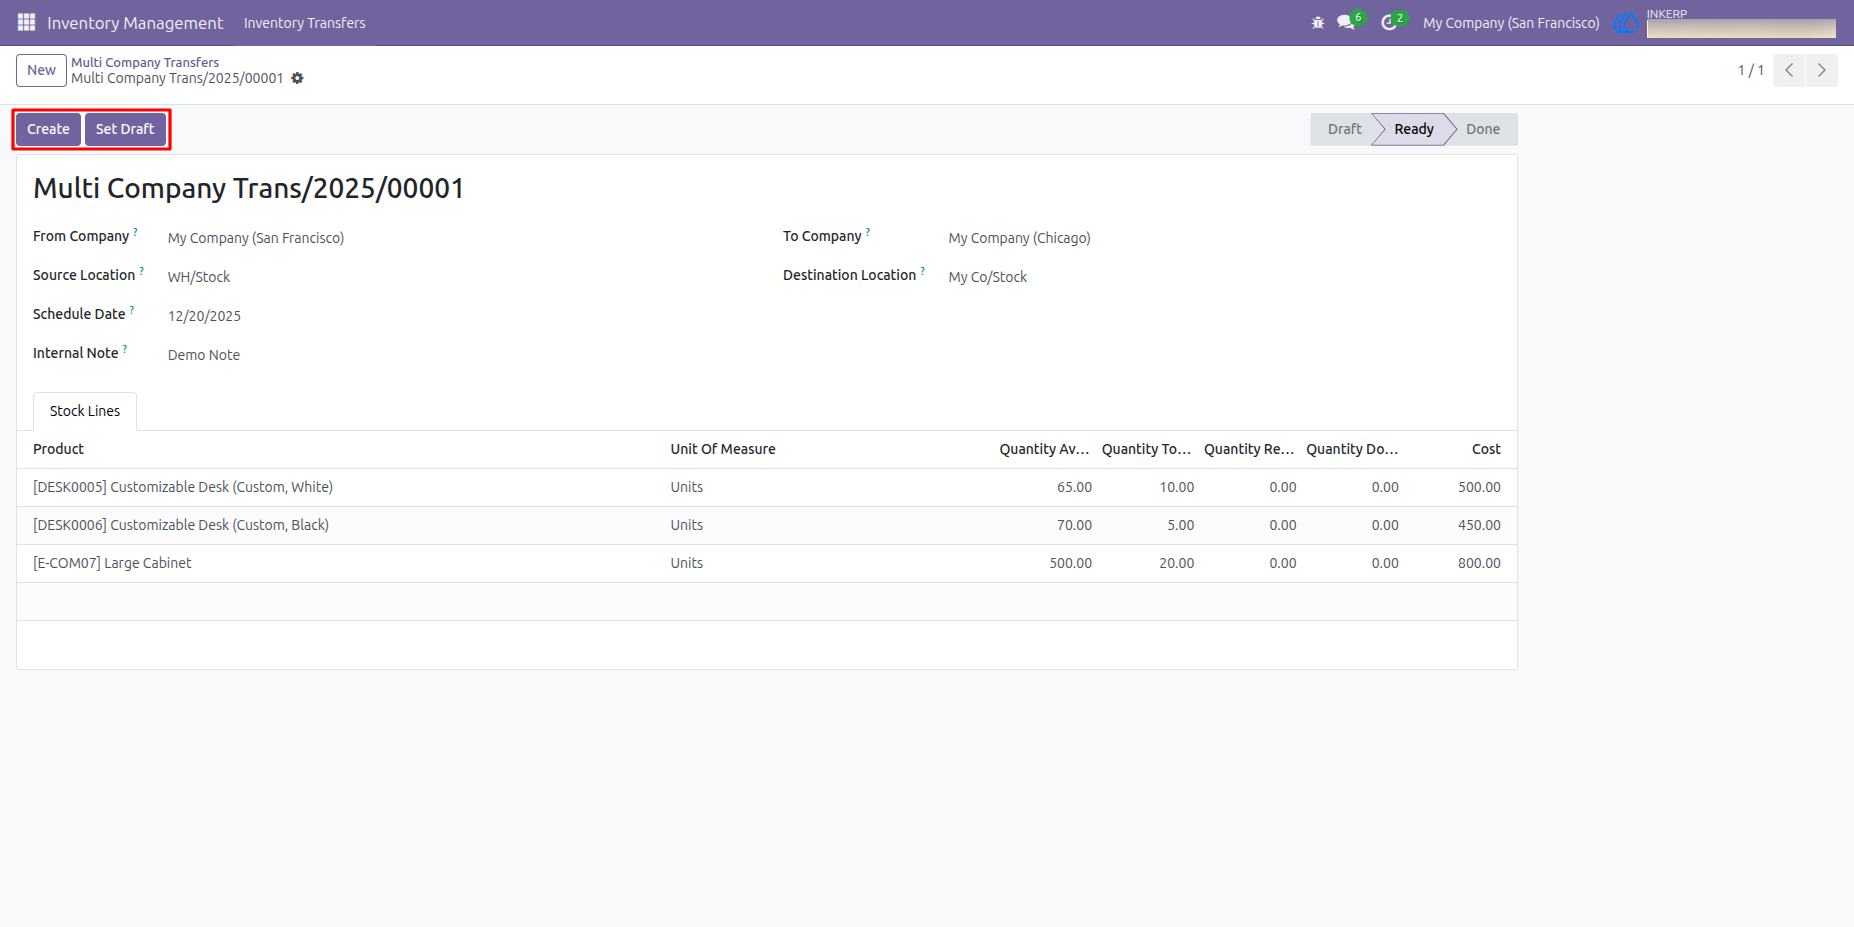
Task: Click the INKERP user avatar logo
Action: [1627, 23]
